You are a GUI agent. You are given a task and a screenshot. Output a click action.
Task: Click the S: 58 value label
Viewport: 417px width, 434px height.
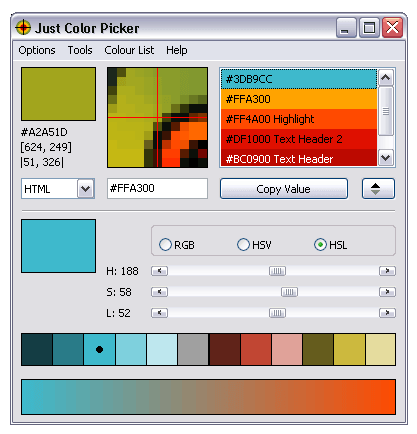tap(119, 292)
